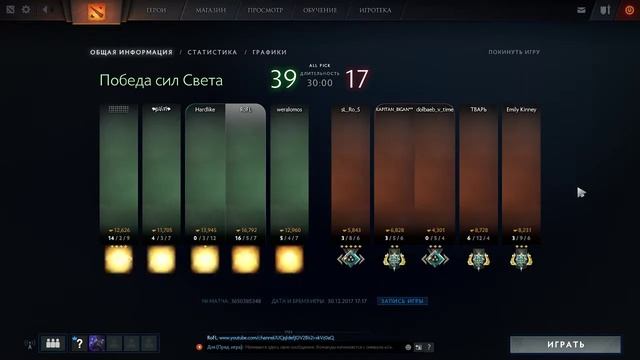
Task: Select the ОБЩАЯ ИНФОРМАЦИЯ tab
Action: coord(131,52)
